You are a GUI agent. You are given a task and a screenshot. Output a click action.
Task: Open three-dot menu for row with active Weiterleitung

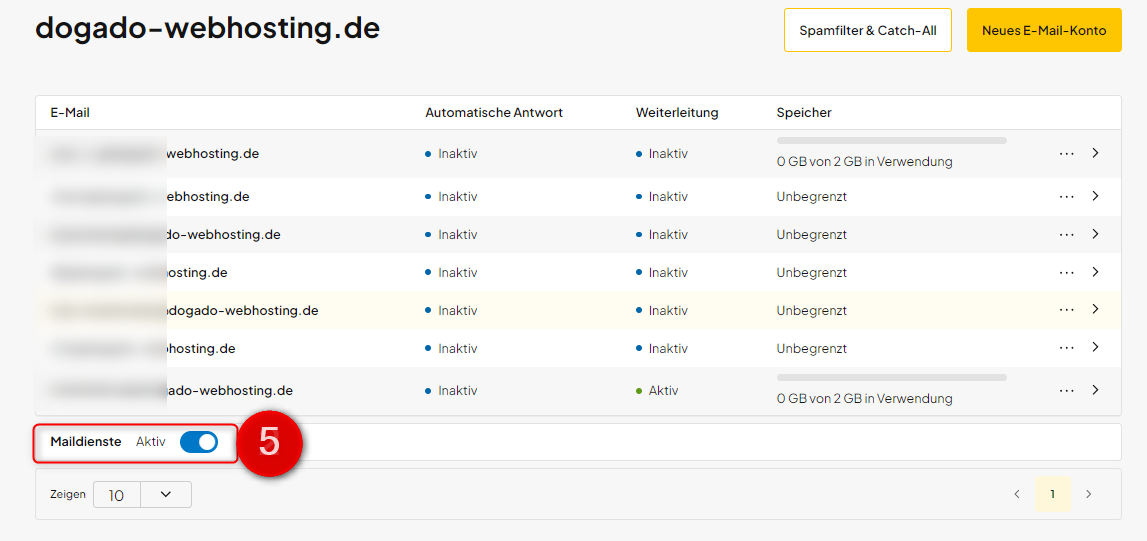[1067, 390]
